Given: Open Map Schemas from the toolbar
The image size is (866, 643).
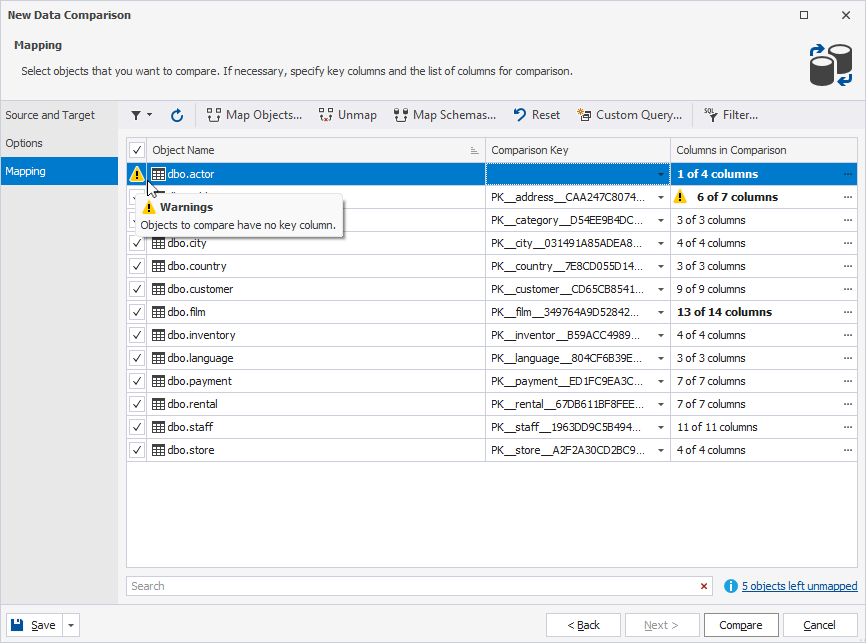Looking at the screenshot, I should (x=444, y=115).
